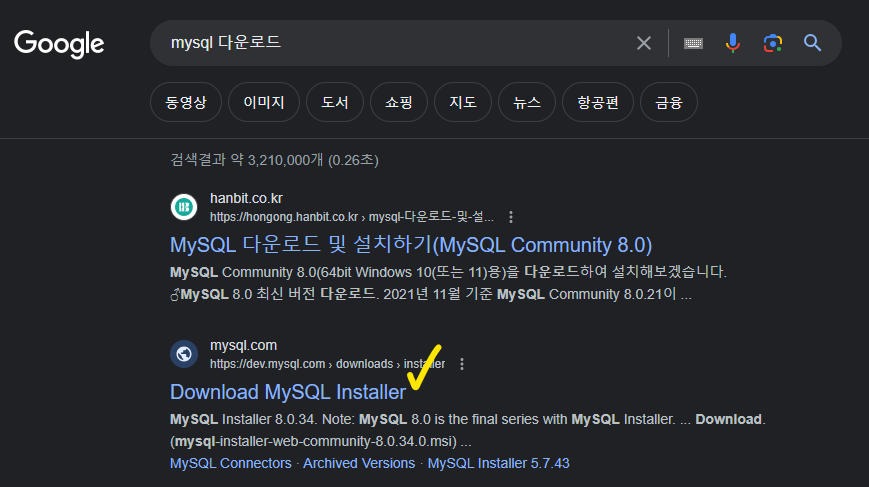
Task: Select the 도서 filter tab
Action: click(335, 102)
